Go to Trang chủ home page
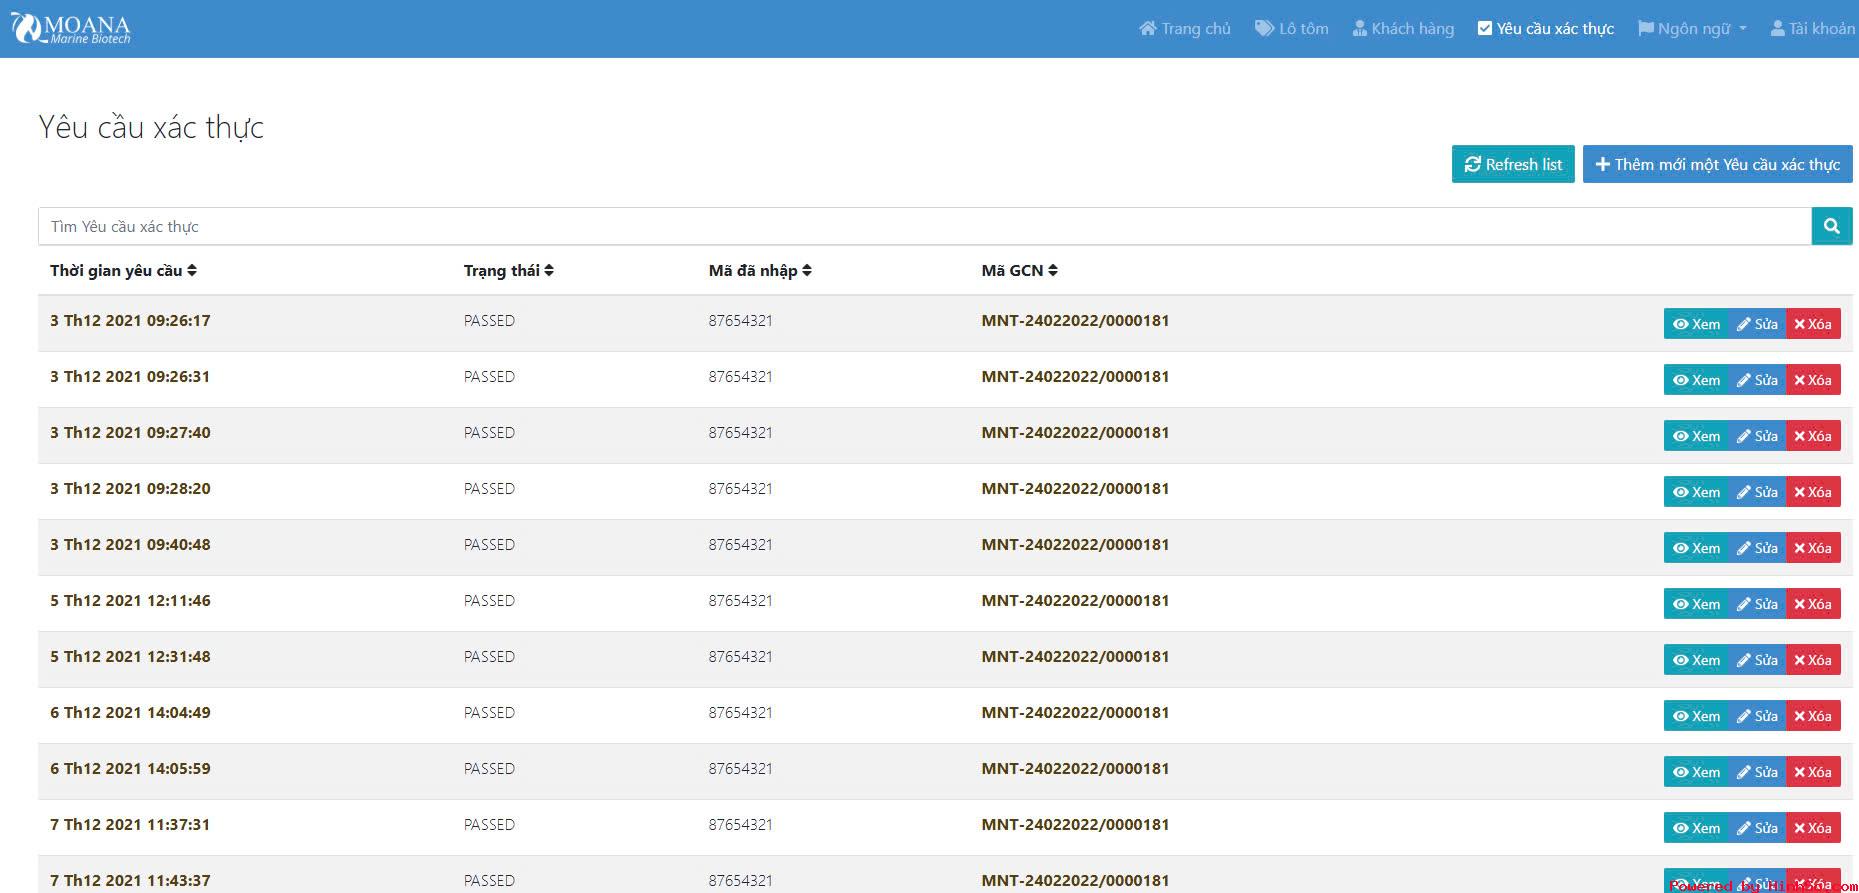The width and height of the screenshot is (1859, 893). [1185, 29]
